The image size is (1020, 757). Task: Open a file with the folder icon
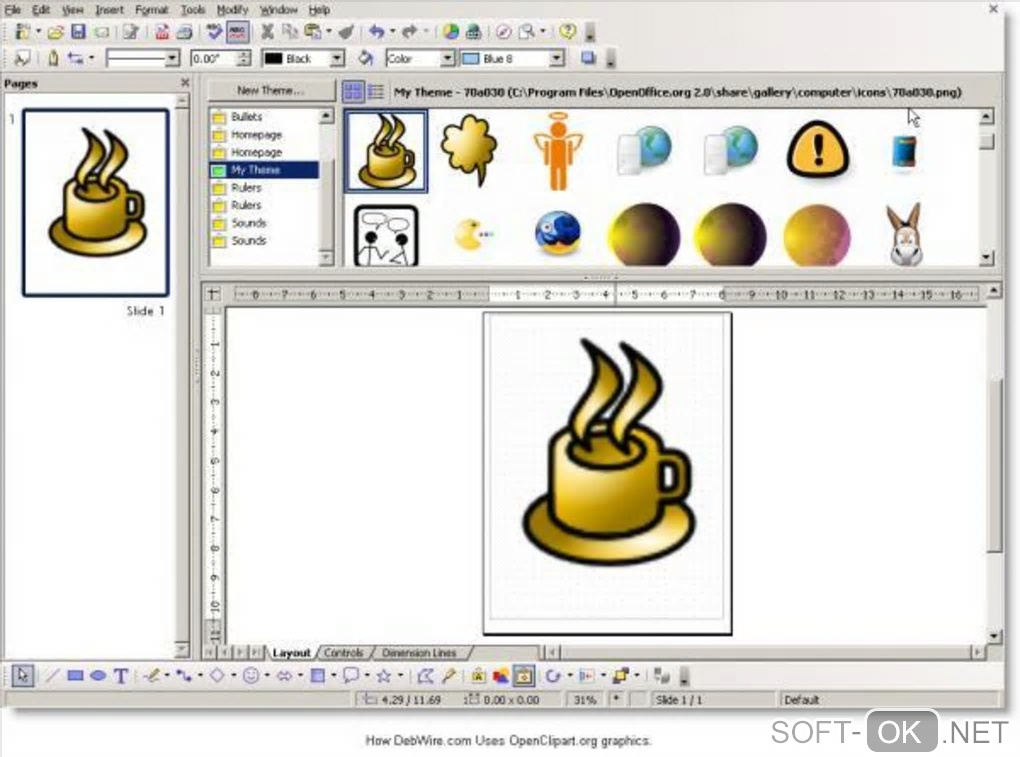pos(56,31)
